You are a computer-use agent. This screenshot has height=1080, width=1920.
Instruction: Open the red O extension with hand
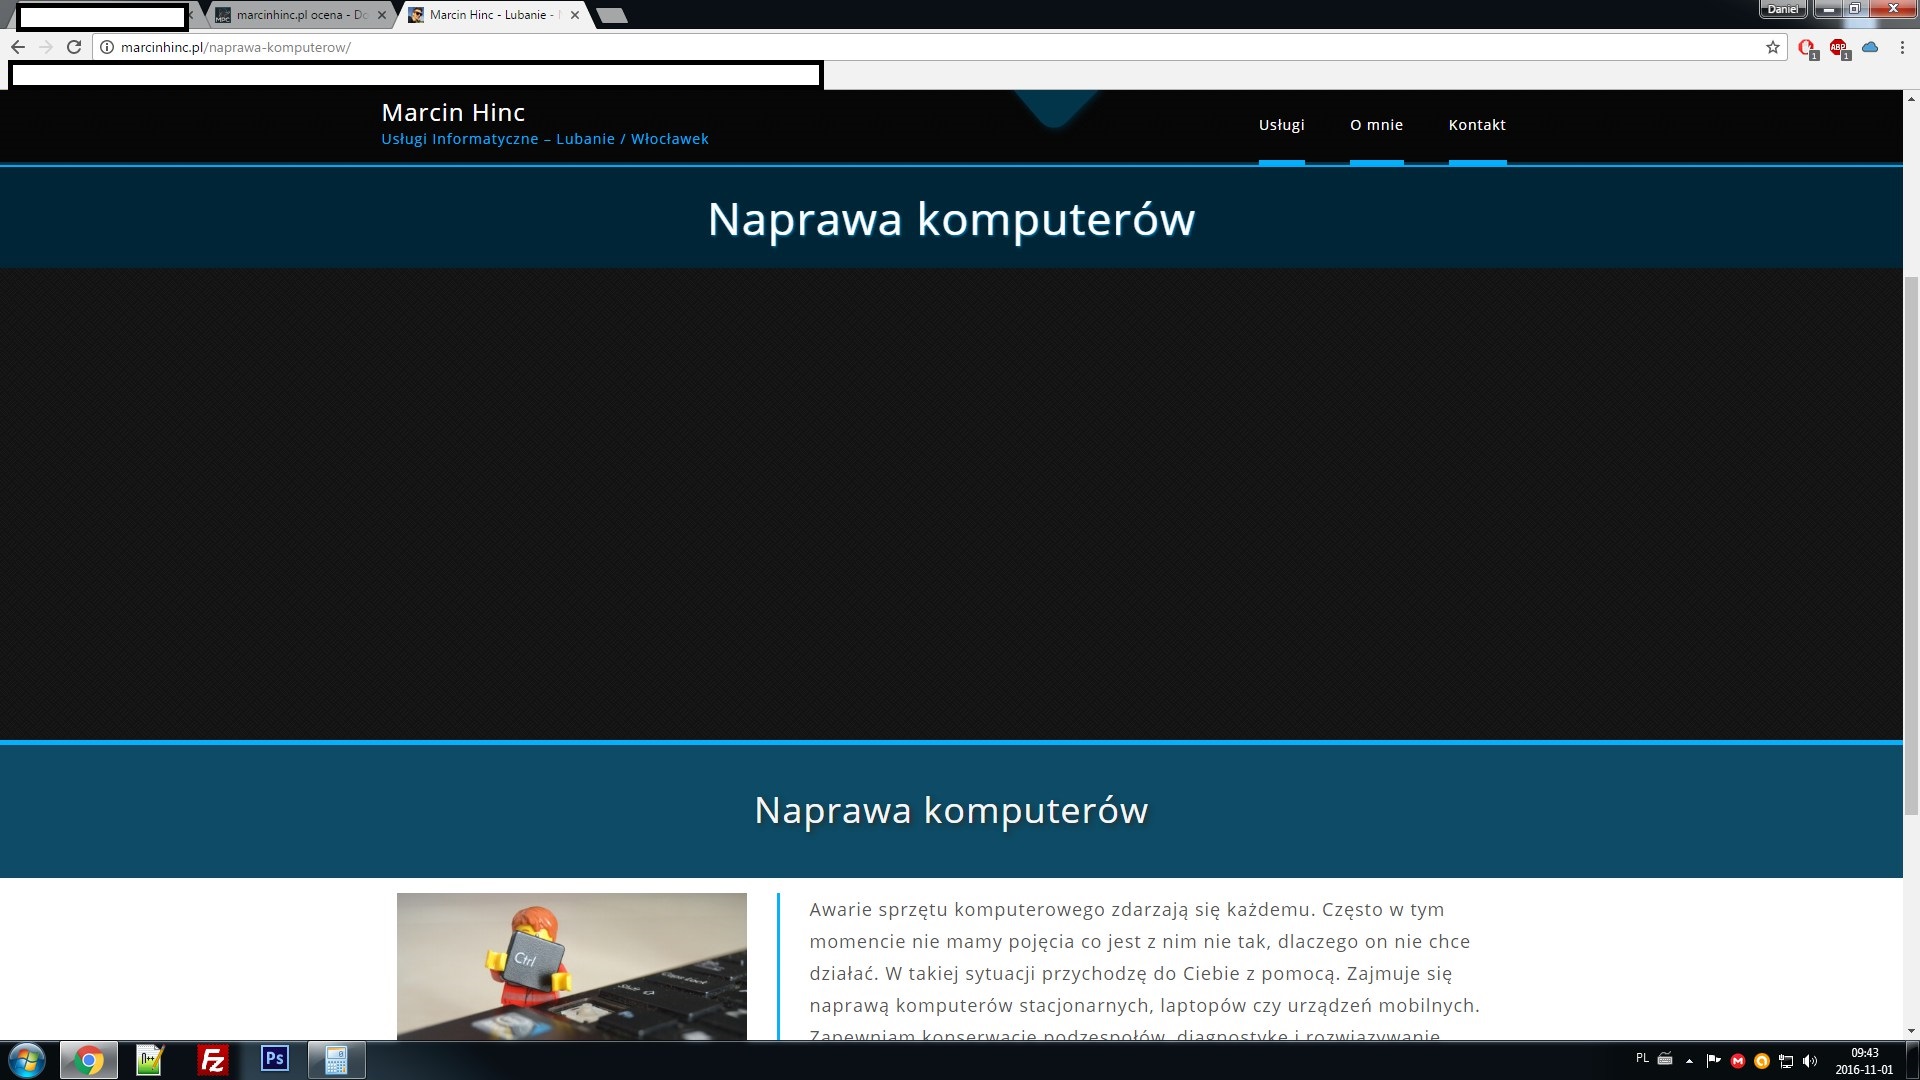pos(1808,48)
